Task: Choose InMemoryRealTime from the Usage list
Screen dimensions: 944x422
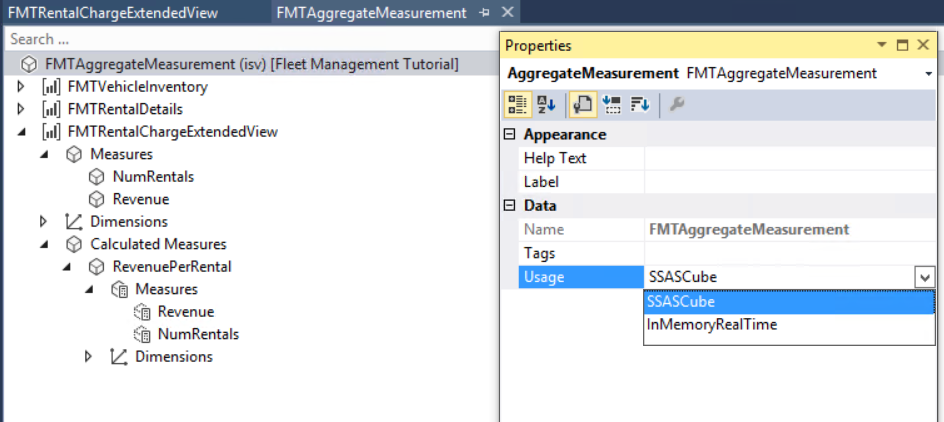Action: point(712,325)
